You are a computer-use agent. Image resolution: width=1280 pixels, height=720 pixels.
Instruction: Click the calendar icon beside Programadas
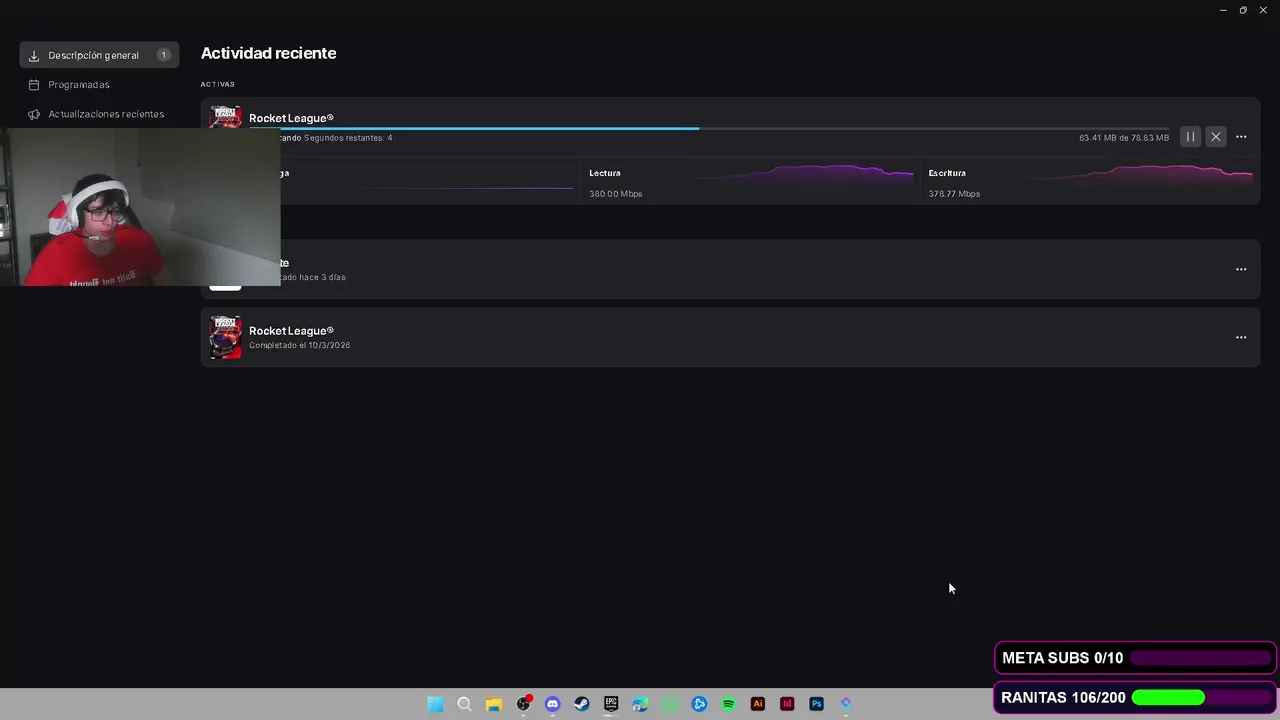pyautogui.click(x=34, y=85)
